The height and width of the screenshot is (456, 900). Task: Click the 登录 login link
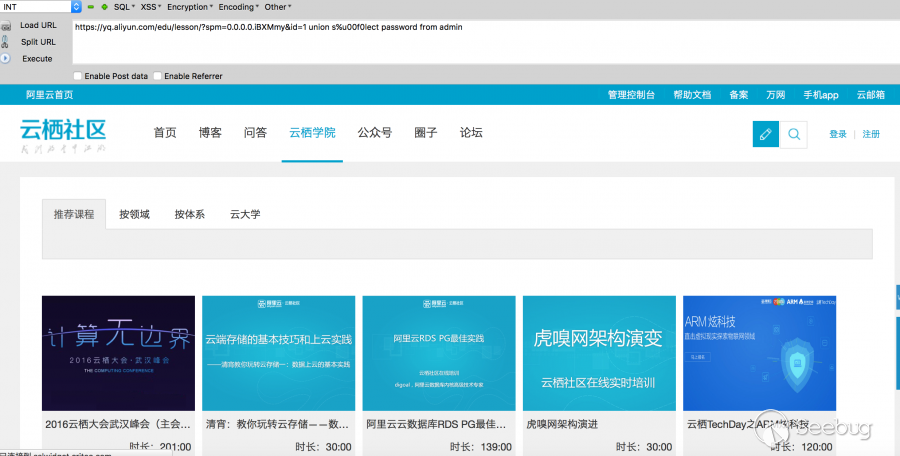[837, 134]
